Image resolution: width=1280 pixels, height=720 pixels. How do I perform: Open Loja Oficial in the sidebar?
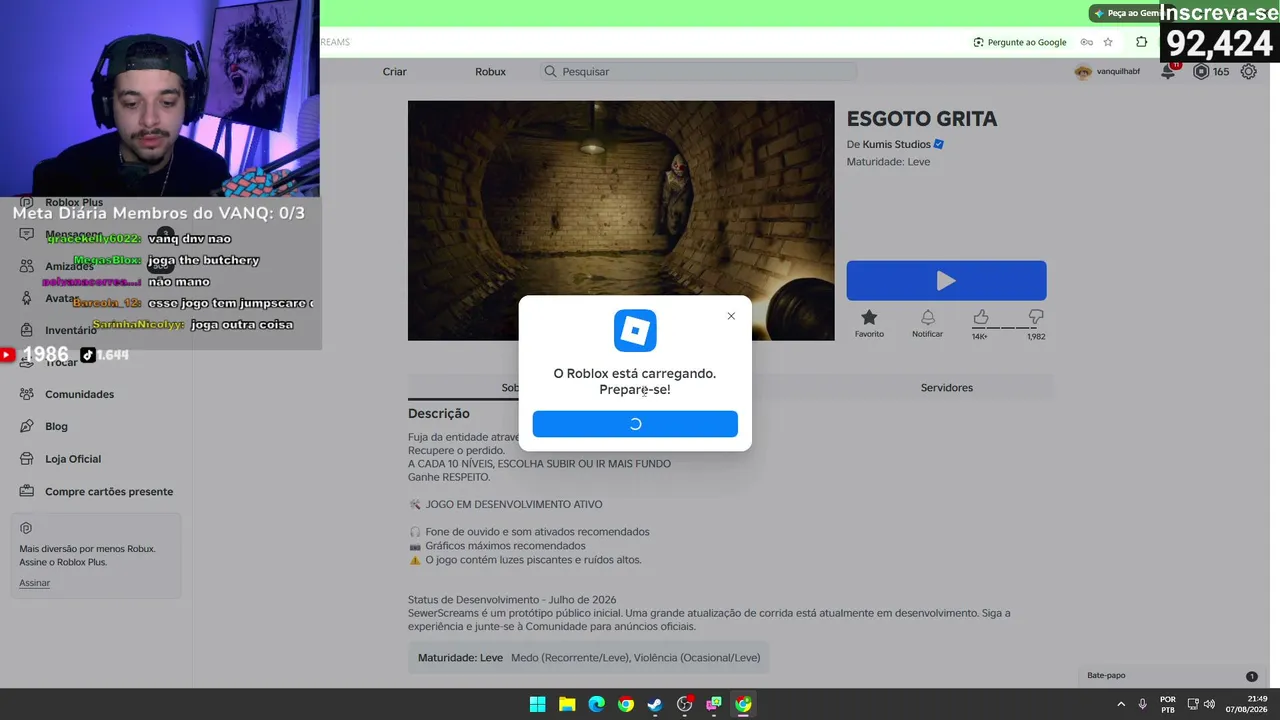coord(73,459)
